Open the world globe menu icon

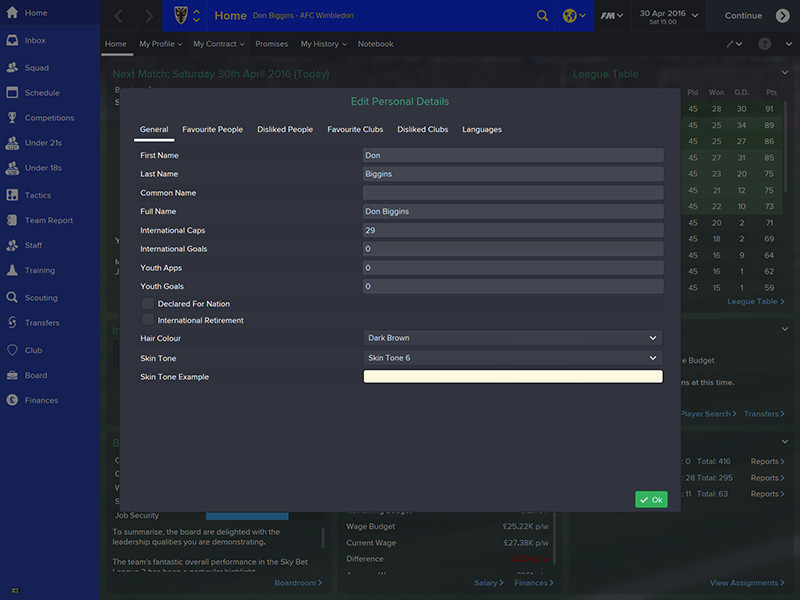tap(571, 16)
